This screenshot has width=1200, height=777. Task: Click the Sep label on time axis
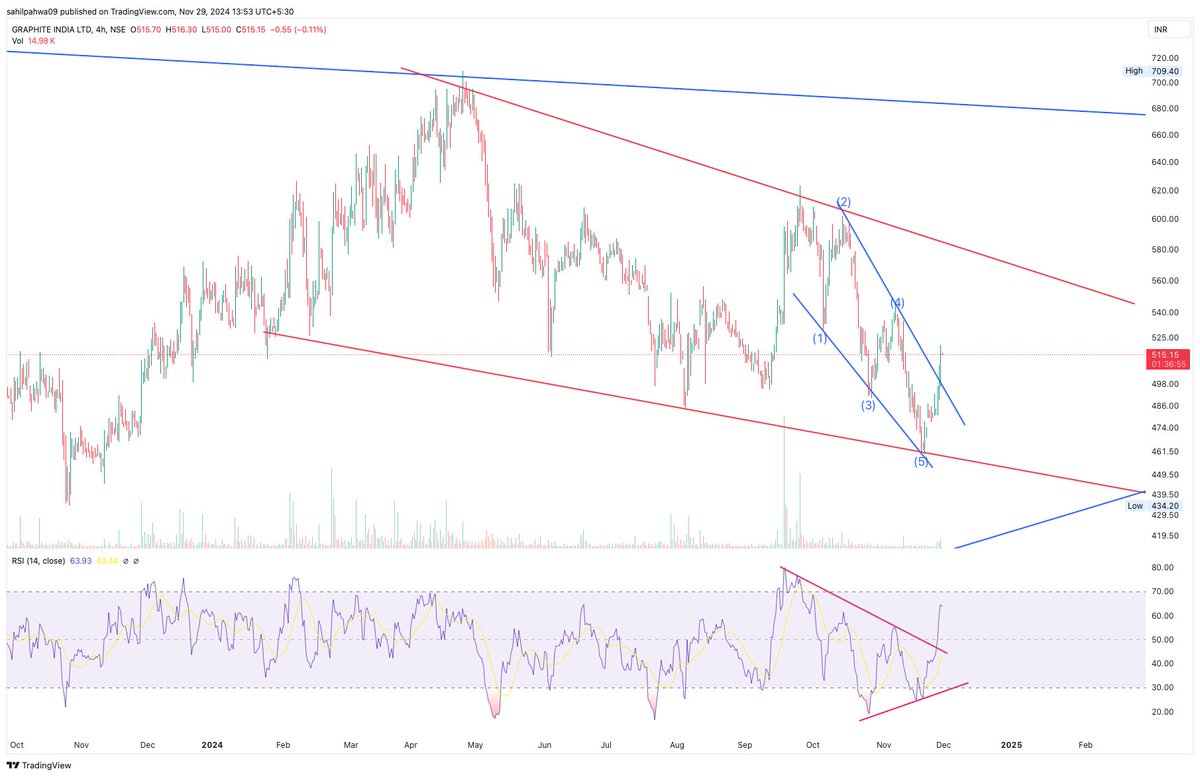pos(746,744)
